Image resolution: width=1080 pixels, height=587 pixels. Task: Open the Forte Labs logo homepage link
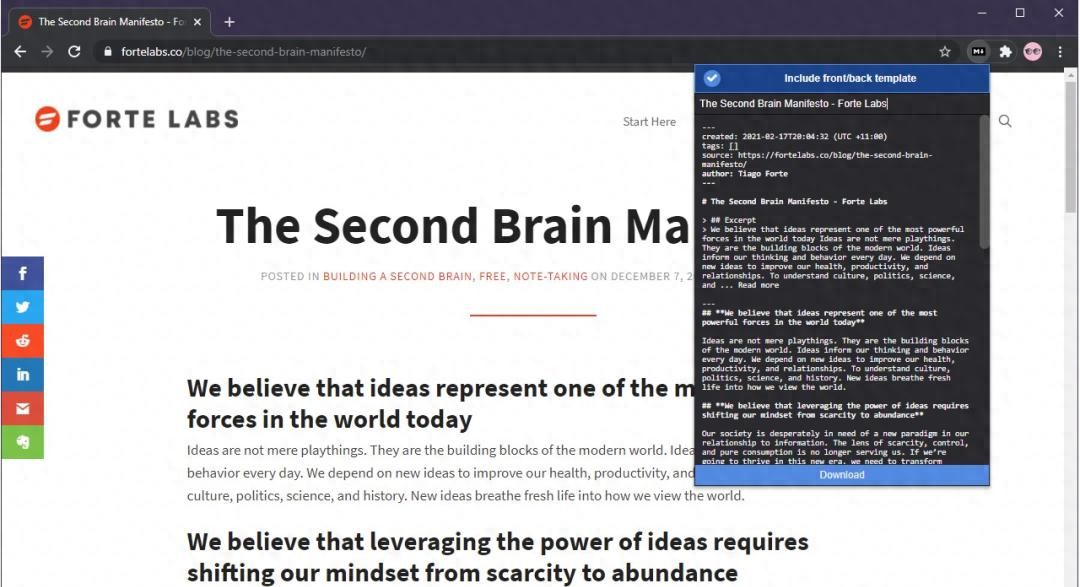coord(136,119)
